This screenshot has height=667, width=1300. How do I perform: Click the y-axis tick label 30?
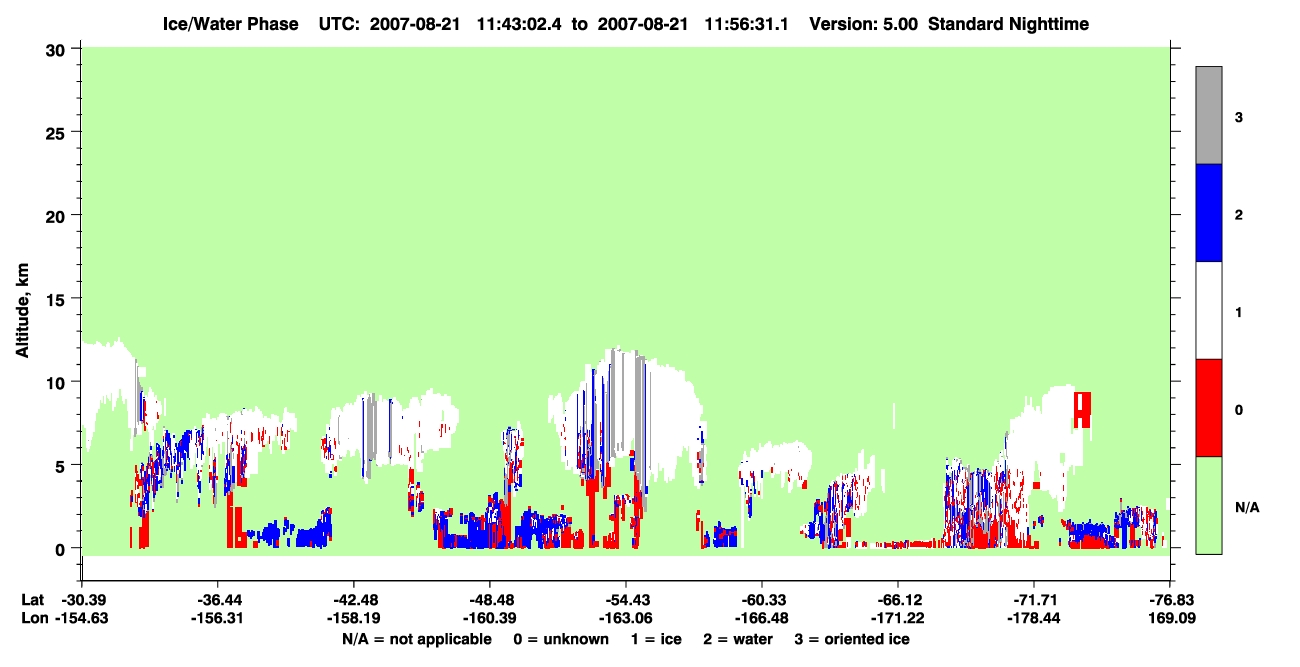(58, 49)
